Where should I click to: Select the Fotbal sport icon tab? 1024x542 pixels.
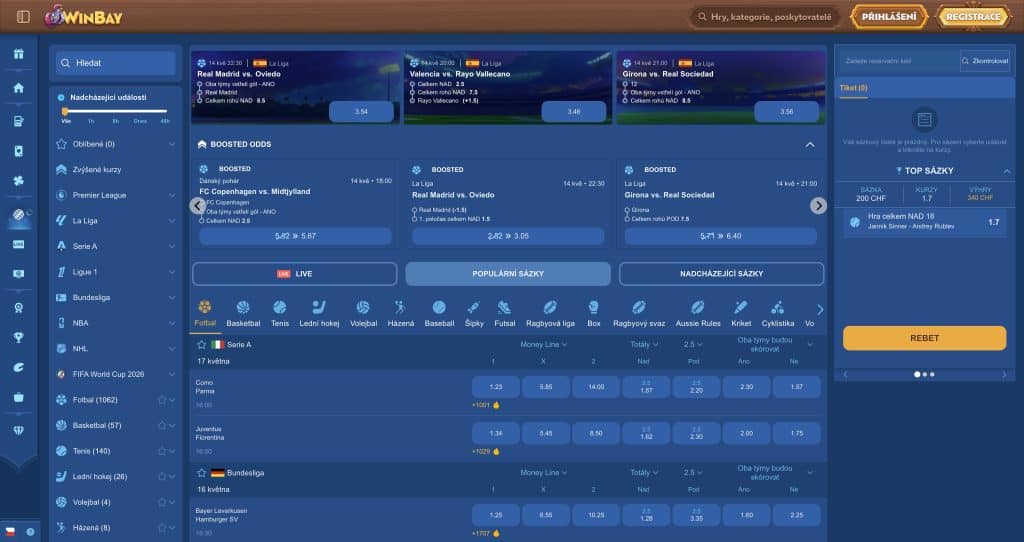[205, 313]
